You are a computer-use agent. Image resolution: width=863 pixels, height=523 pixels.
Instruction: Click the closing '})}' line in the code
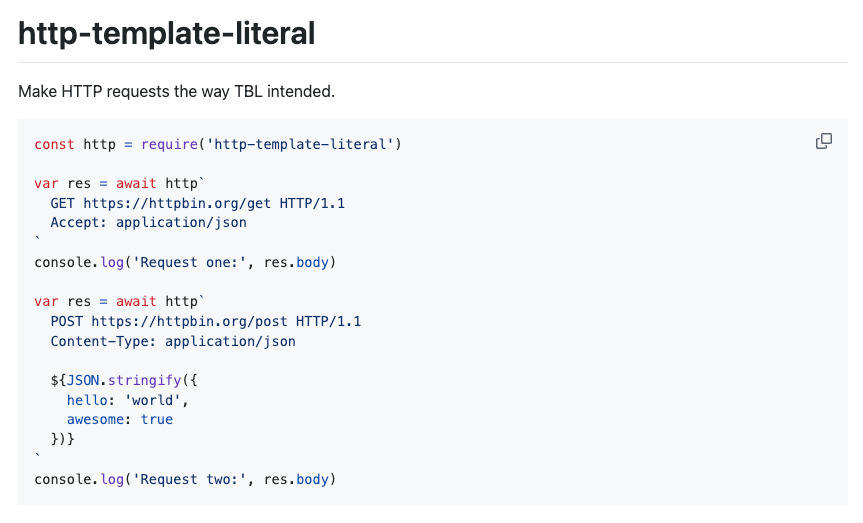63,439
